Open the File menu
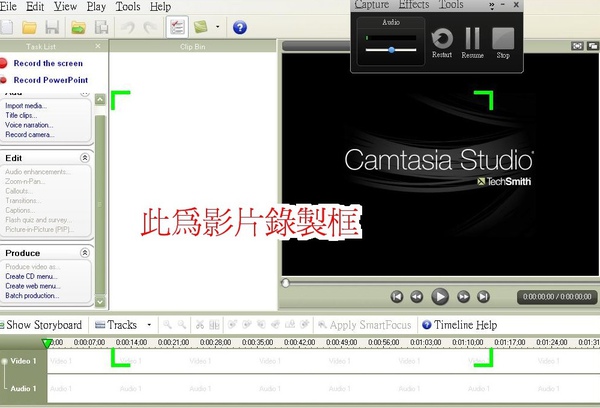 coord(8,7)
